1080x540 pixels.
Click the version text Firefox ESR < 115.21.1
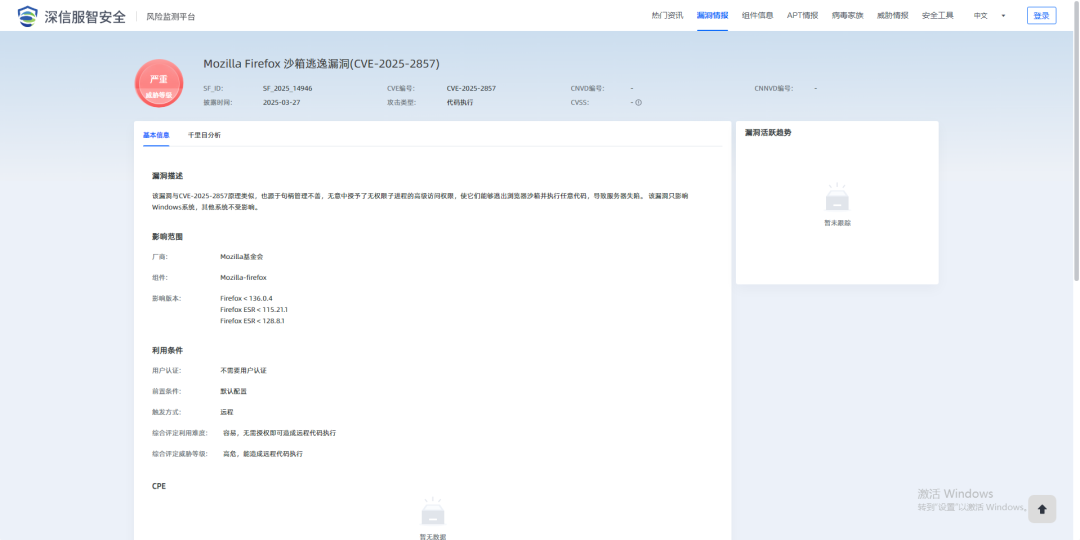pyautogui.click(x=254, y=310)
